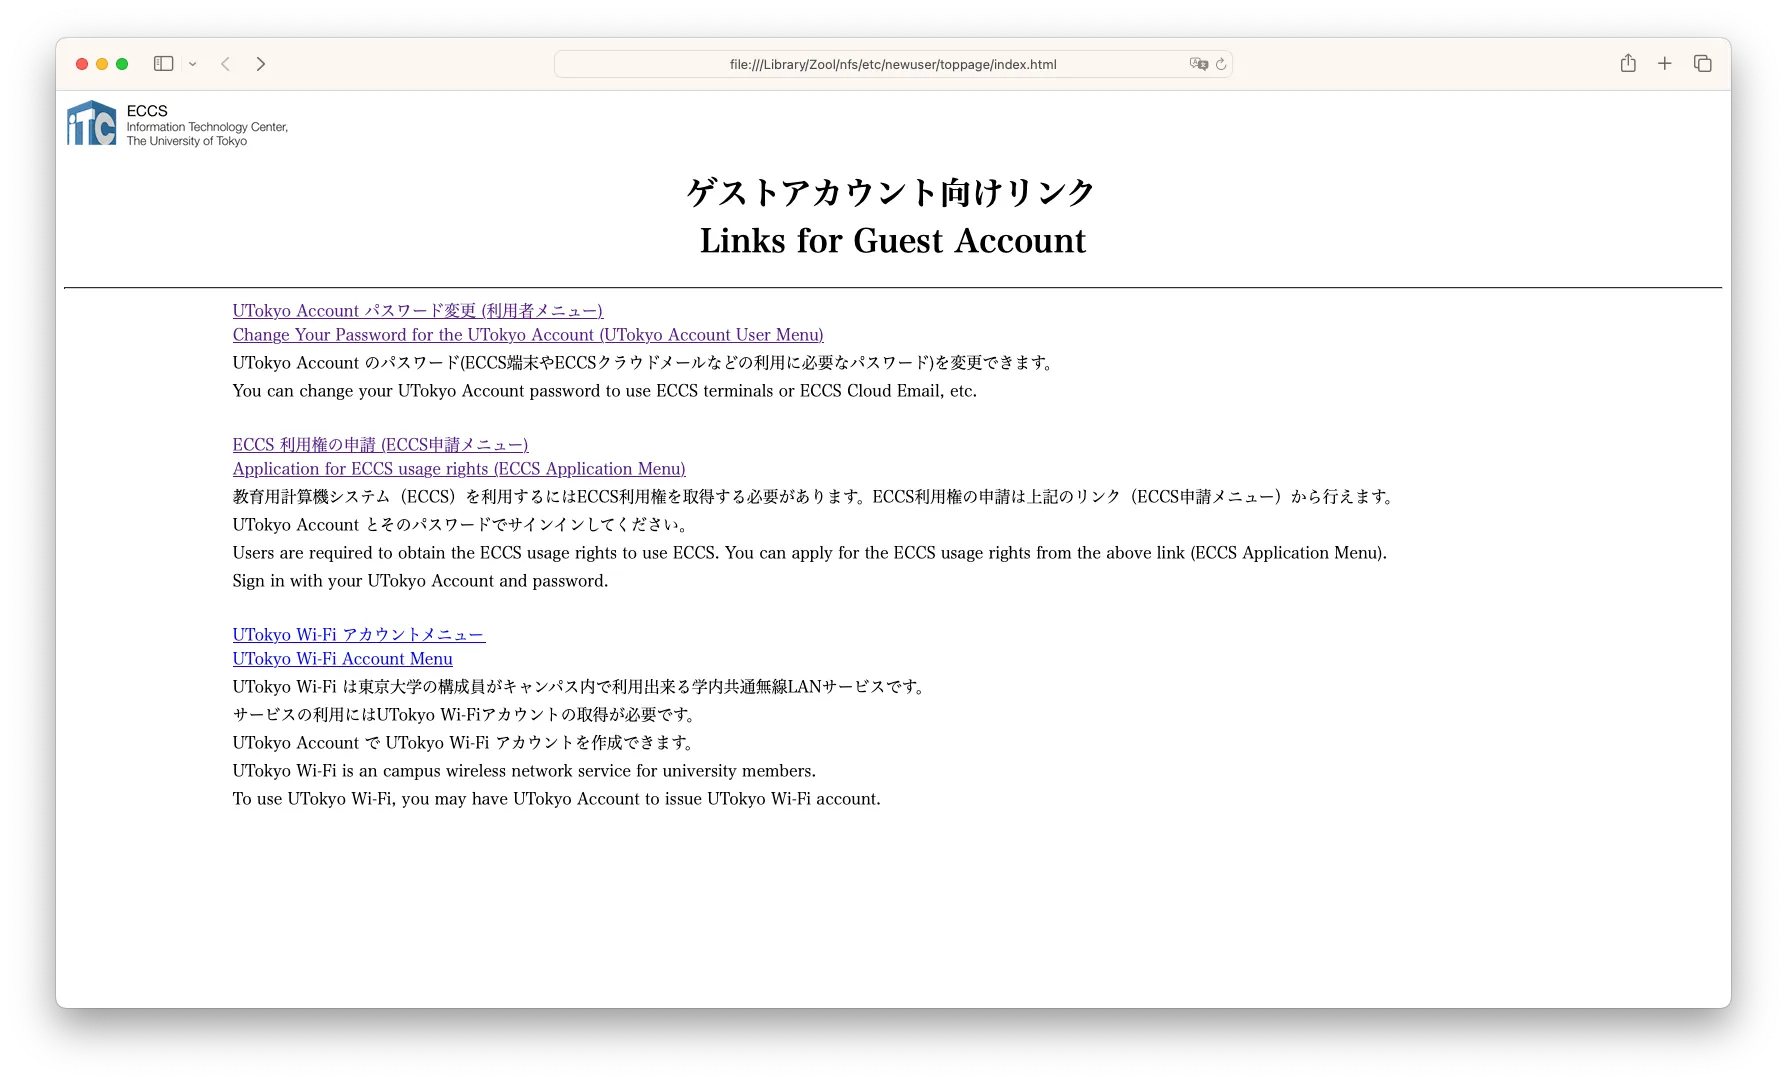This screenshot has width=1787, height=1082.
Task: Open the Share menu icon
Action: point(1628,64)
